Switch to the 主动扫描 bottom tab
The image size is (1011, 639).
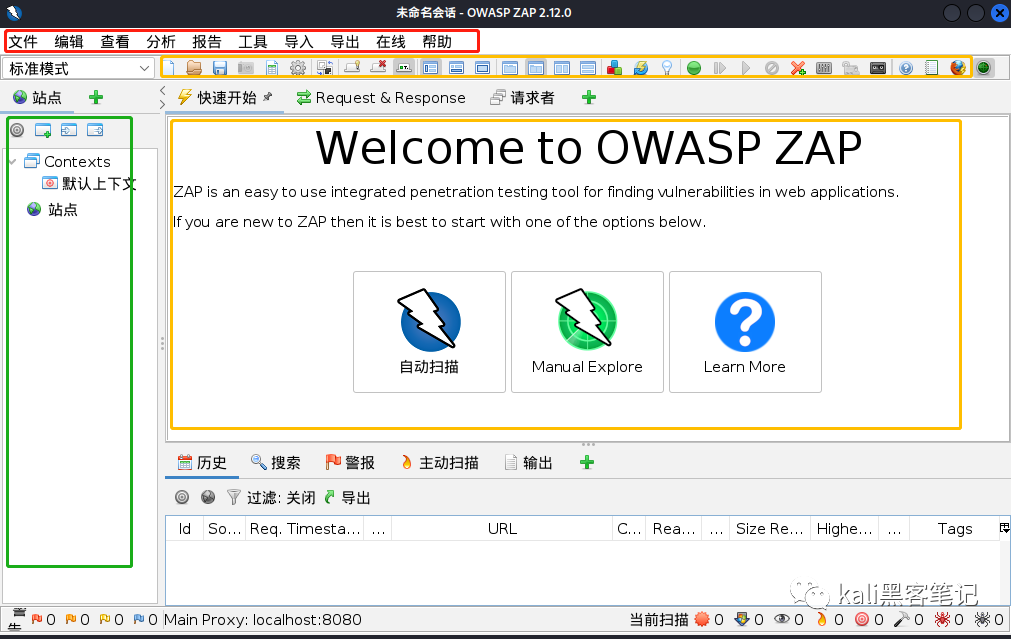439,463
